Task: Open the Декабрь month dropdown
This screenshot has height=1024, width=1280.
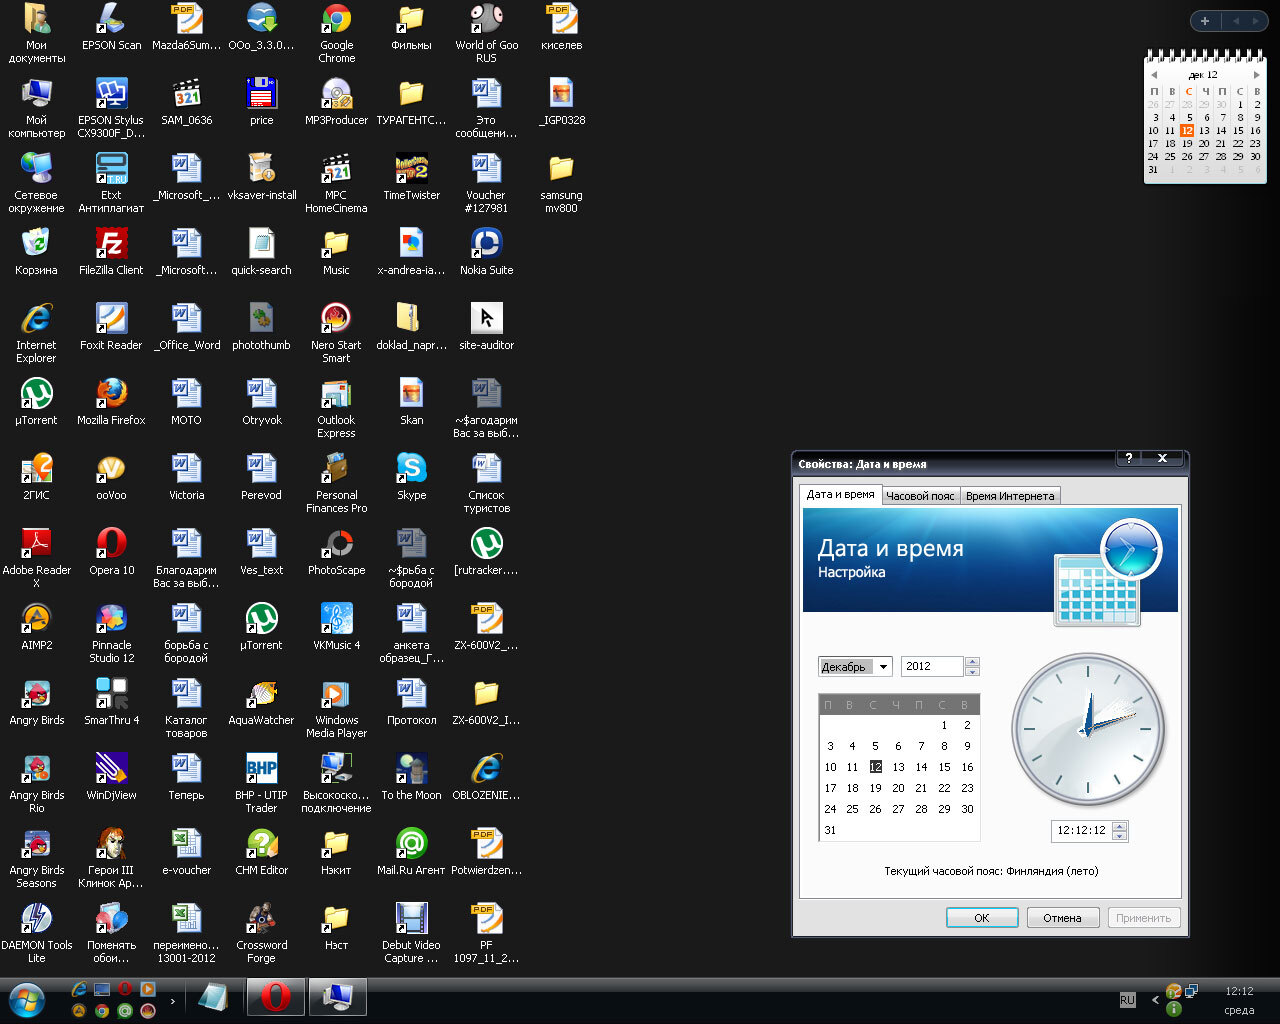Action: coord(883,667)
